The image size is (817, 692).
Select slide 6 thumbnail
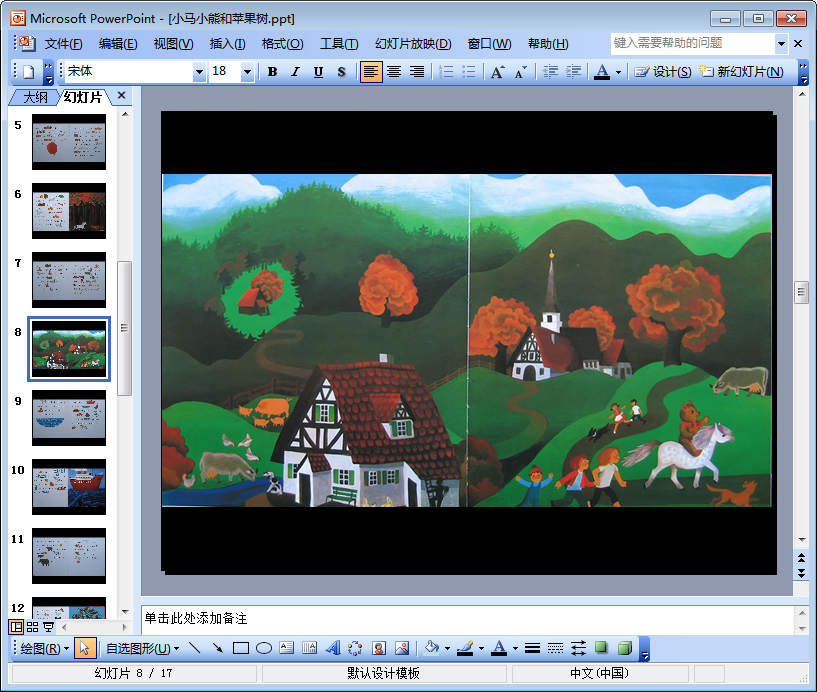pos(69,211)
